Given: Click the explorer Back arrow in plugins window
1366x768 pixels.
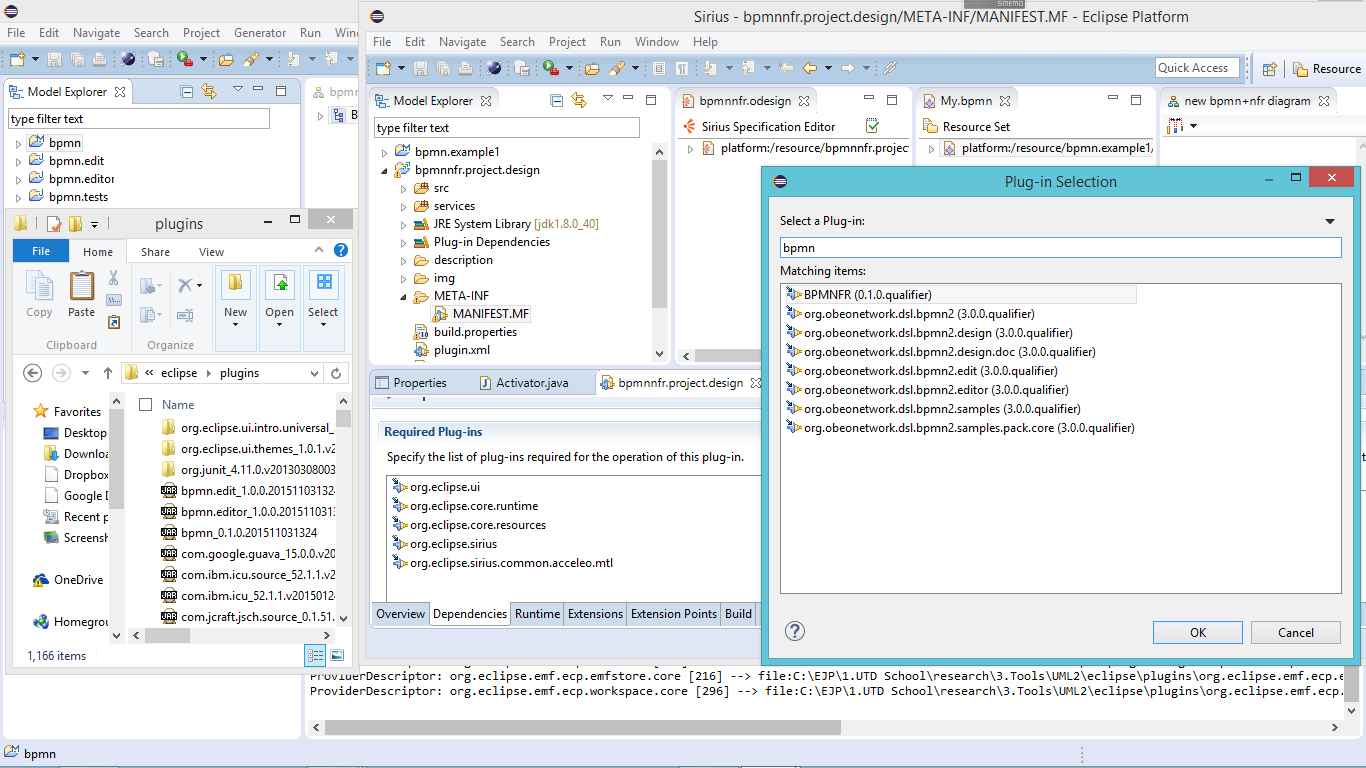Looking at the screenshot, I should (33, 372).
